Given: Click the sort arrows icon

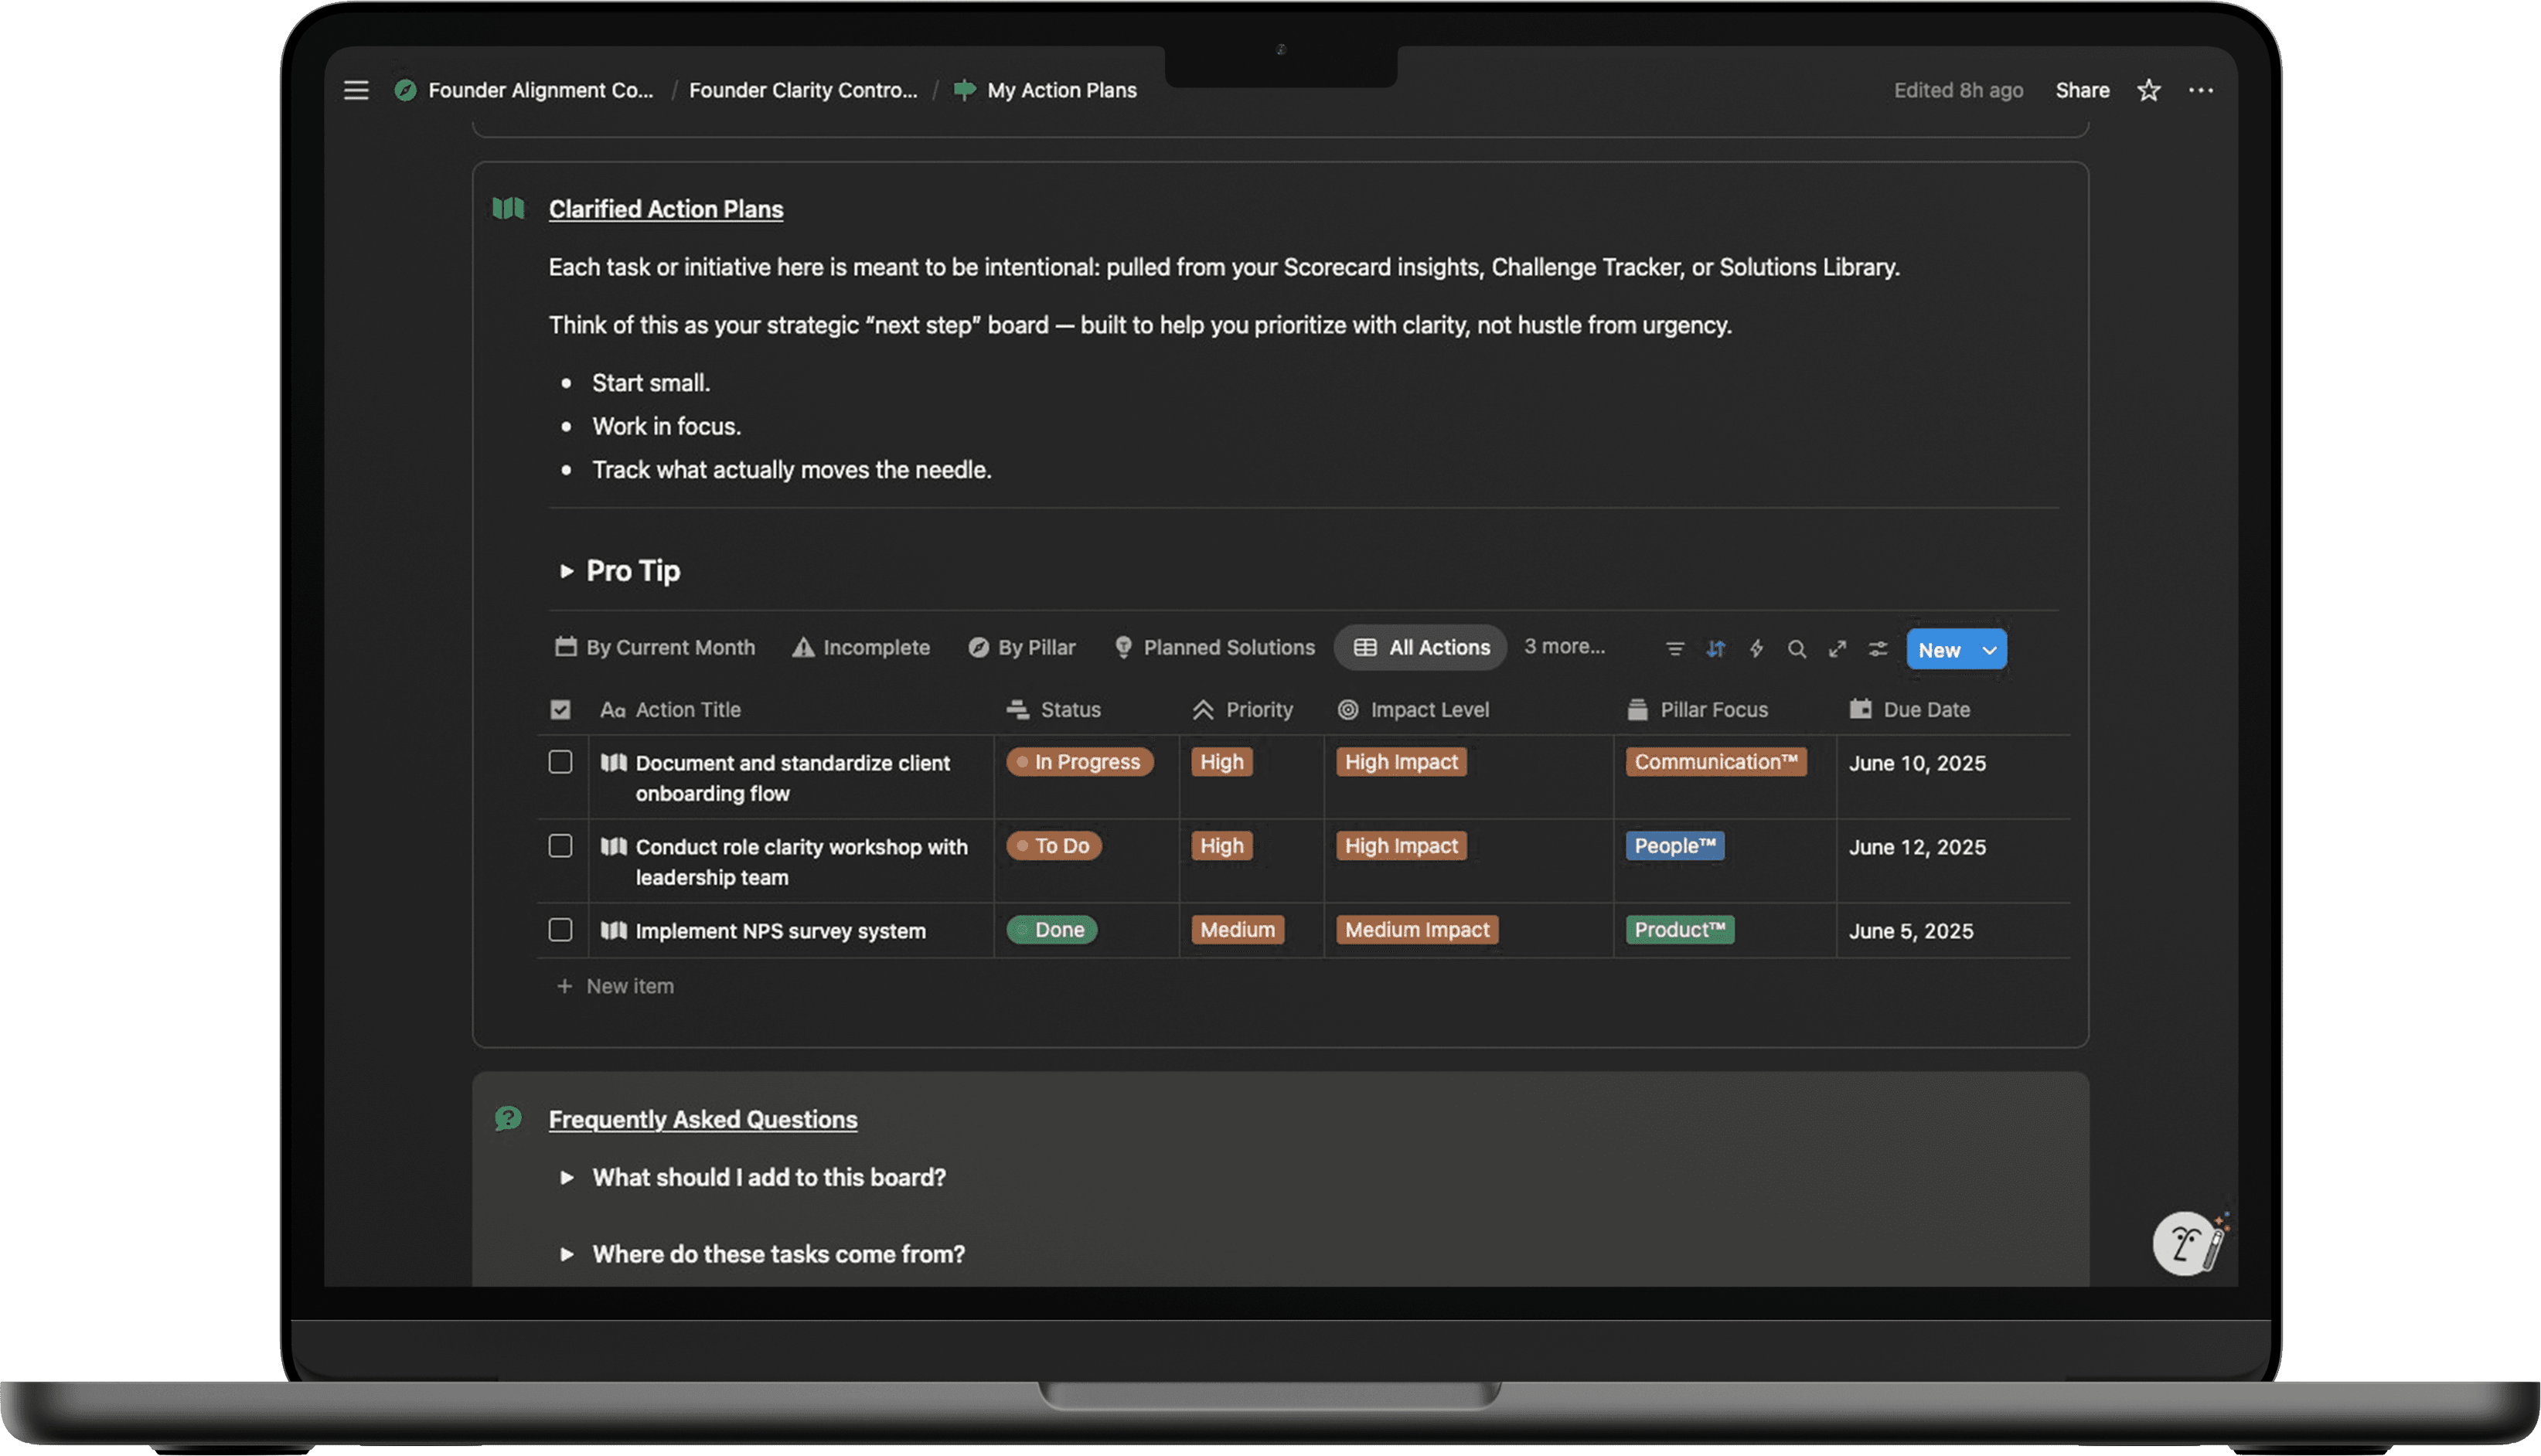Looking at the screenshot, I should pos(1716,649).
